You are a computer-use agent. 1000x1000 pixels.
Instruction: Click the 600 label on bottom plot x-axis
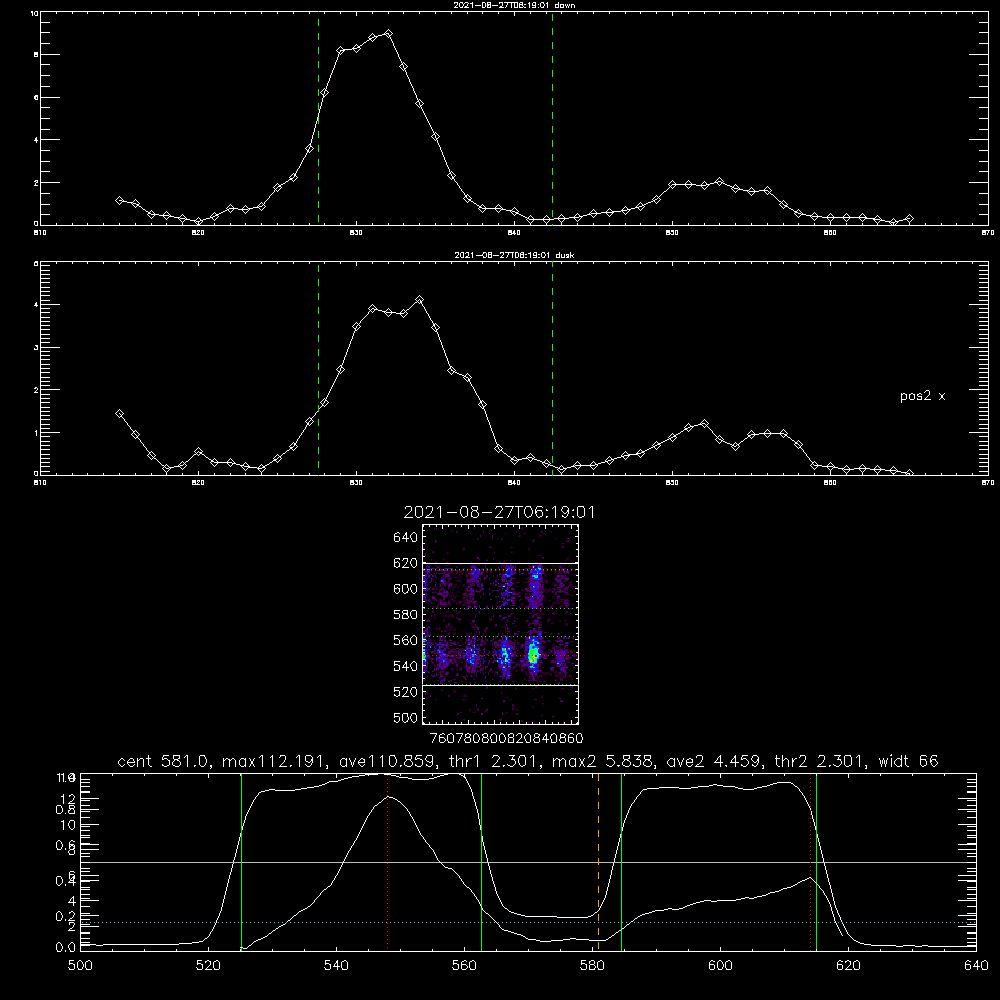[720, 966]
